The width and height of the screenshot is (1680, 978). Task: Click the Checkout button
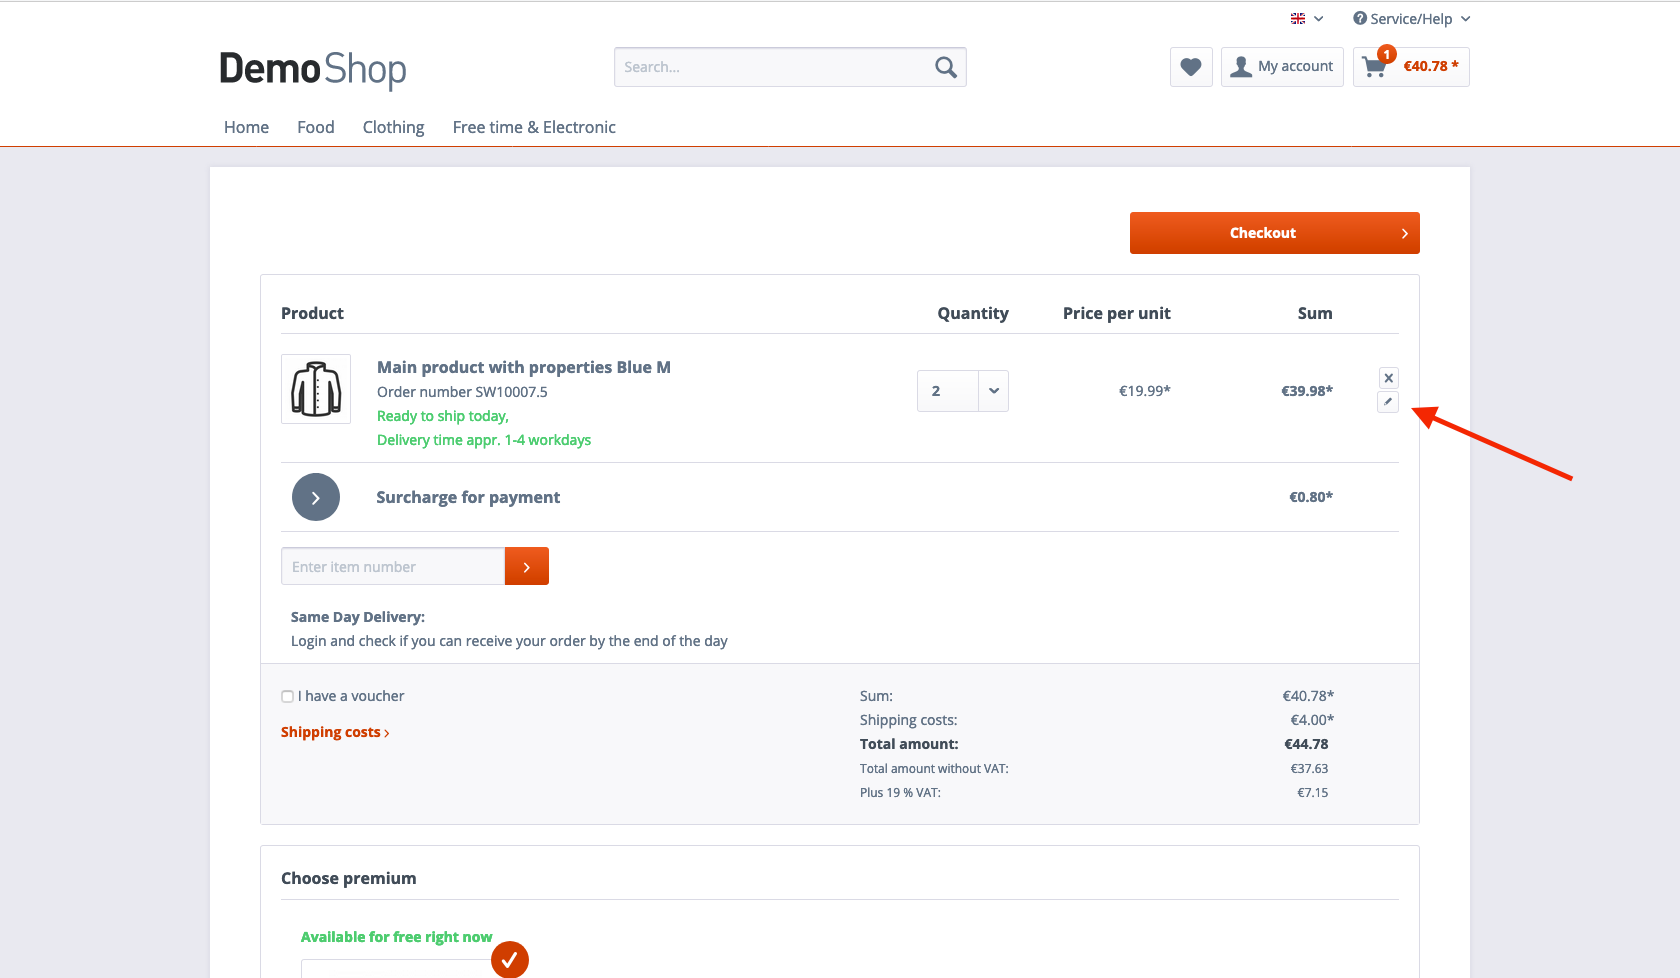(1275, 233)
